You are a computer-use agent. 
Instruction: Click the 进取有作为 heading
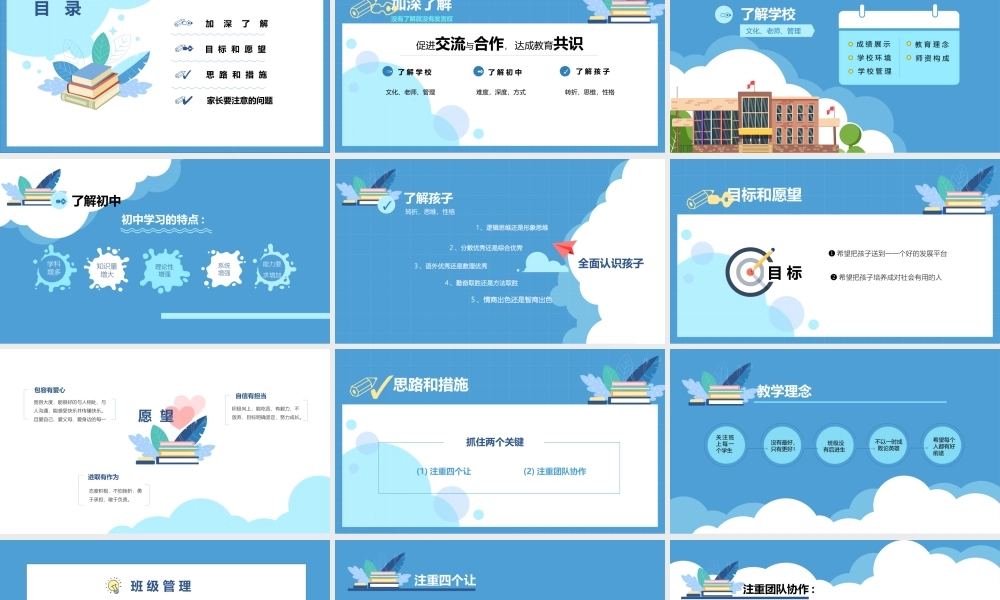[x=103, y=477]
